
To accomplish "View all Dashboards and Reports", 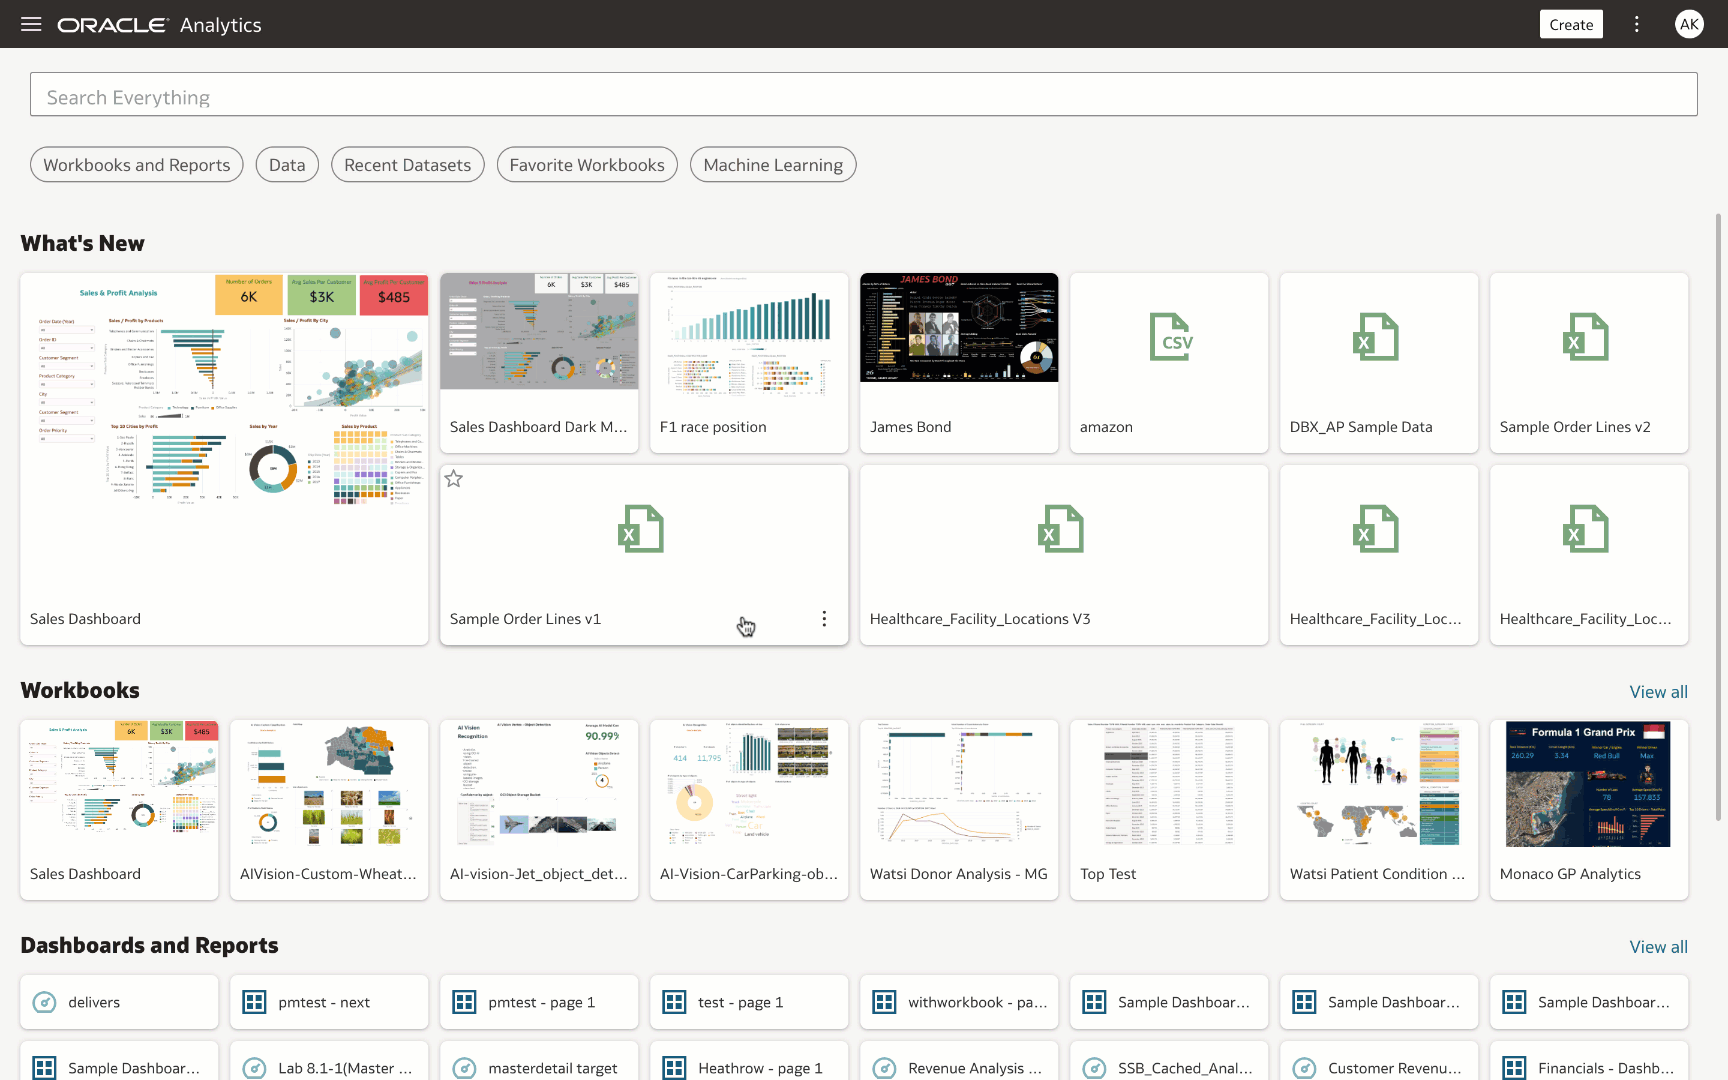I will point(1658,947).
